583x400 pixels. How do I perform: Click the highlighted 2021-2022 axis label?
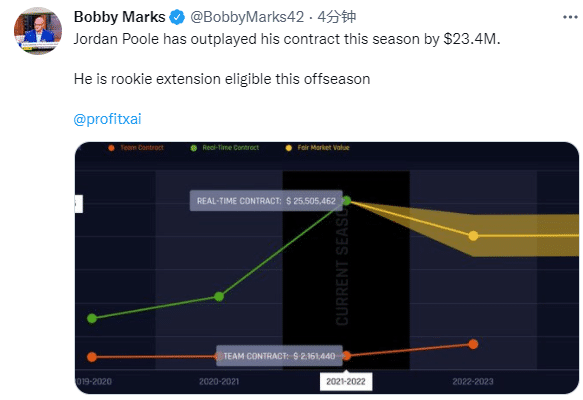tap(346, 382)
